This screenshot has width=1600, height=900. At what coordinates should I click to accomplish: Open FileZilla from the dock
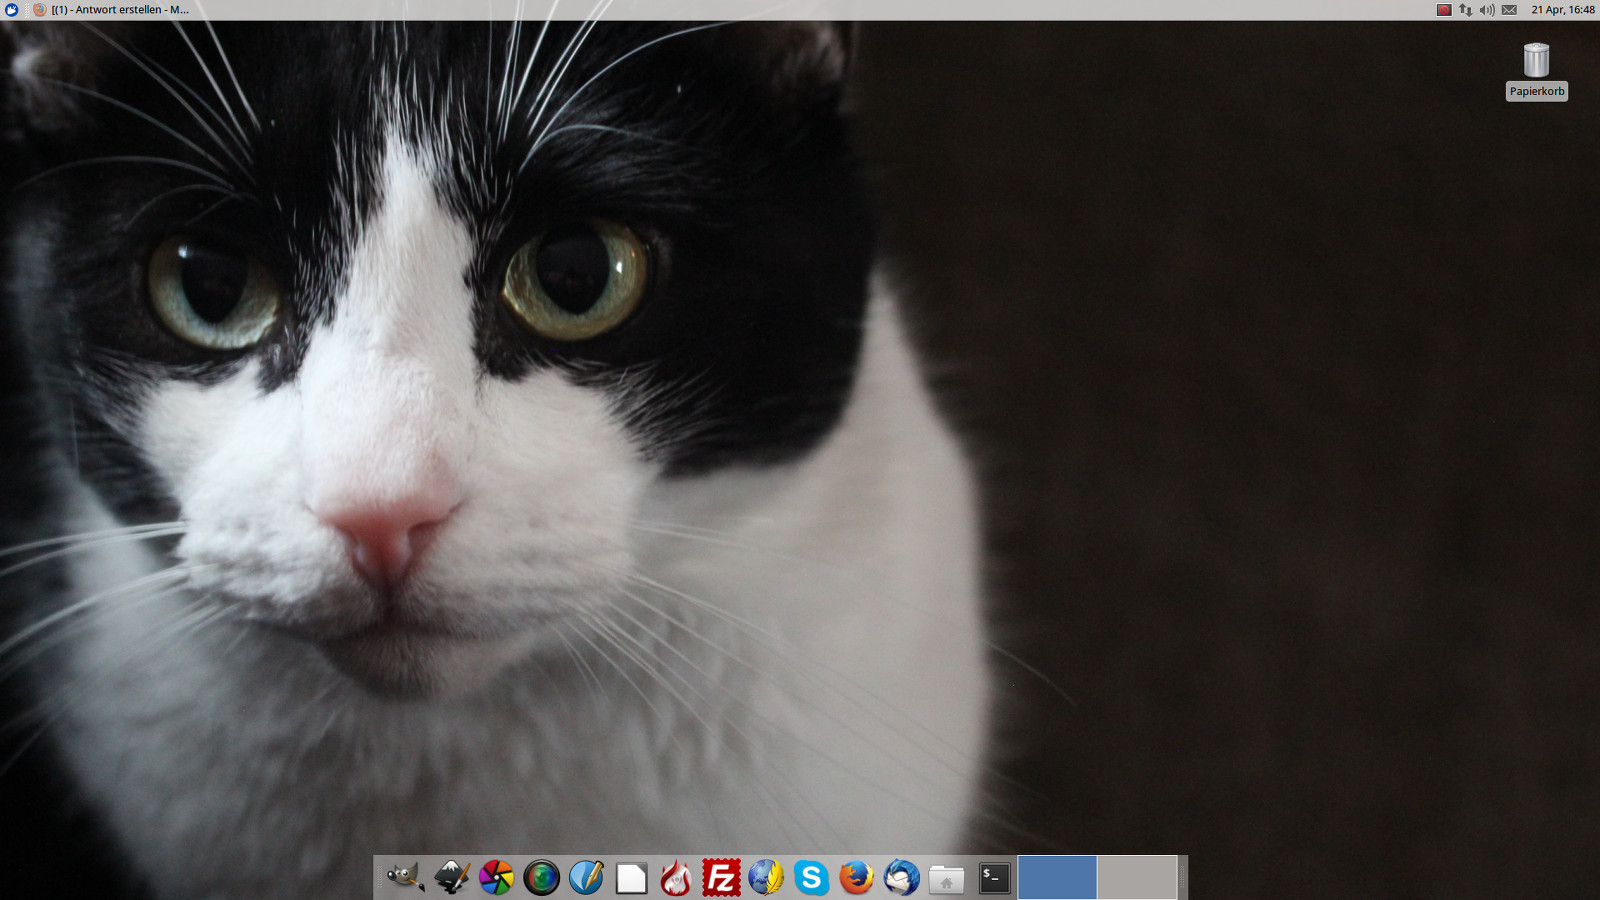(x=721, y=878)
